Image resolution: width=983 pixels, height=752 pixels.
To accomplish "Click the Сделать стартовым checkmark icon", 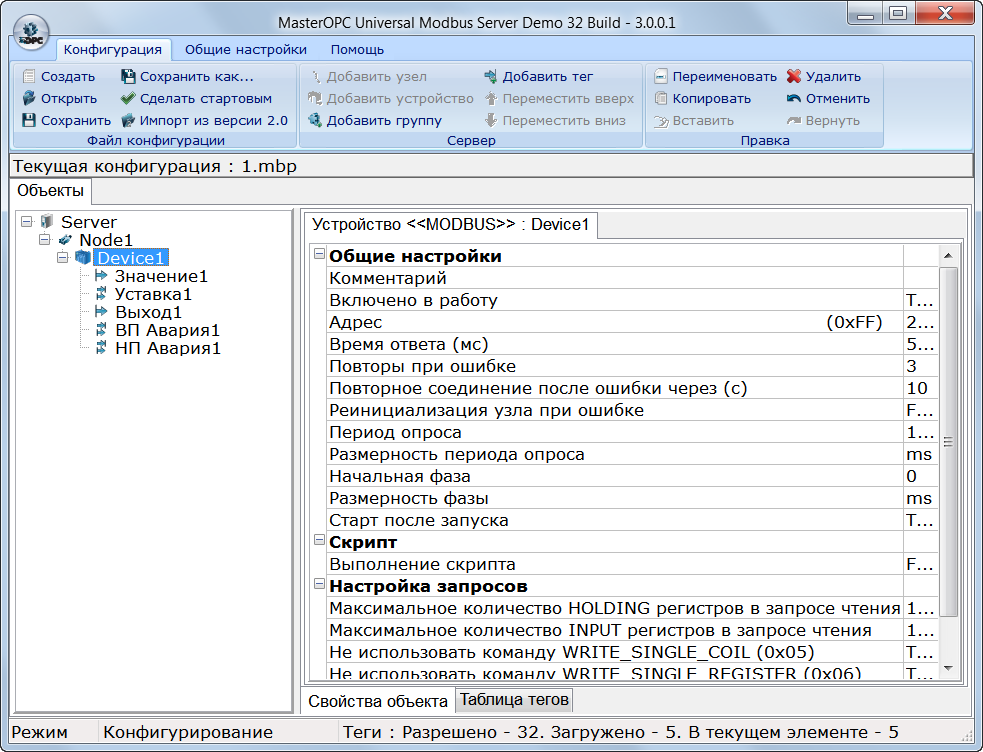I will [x=128, y=98].
